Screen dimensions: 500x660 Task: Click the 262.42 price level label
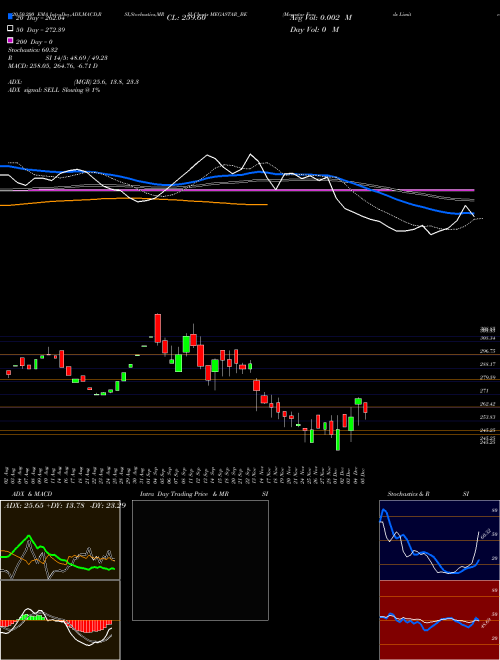point(486,404)
